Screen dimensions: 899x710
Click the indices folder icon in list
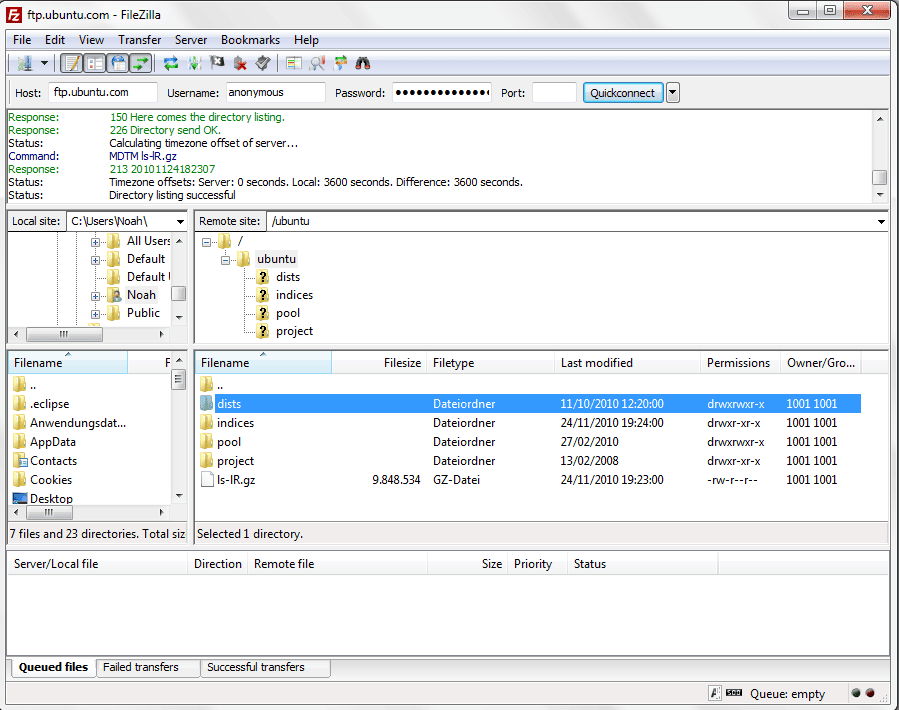[206, 423]
